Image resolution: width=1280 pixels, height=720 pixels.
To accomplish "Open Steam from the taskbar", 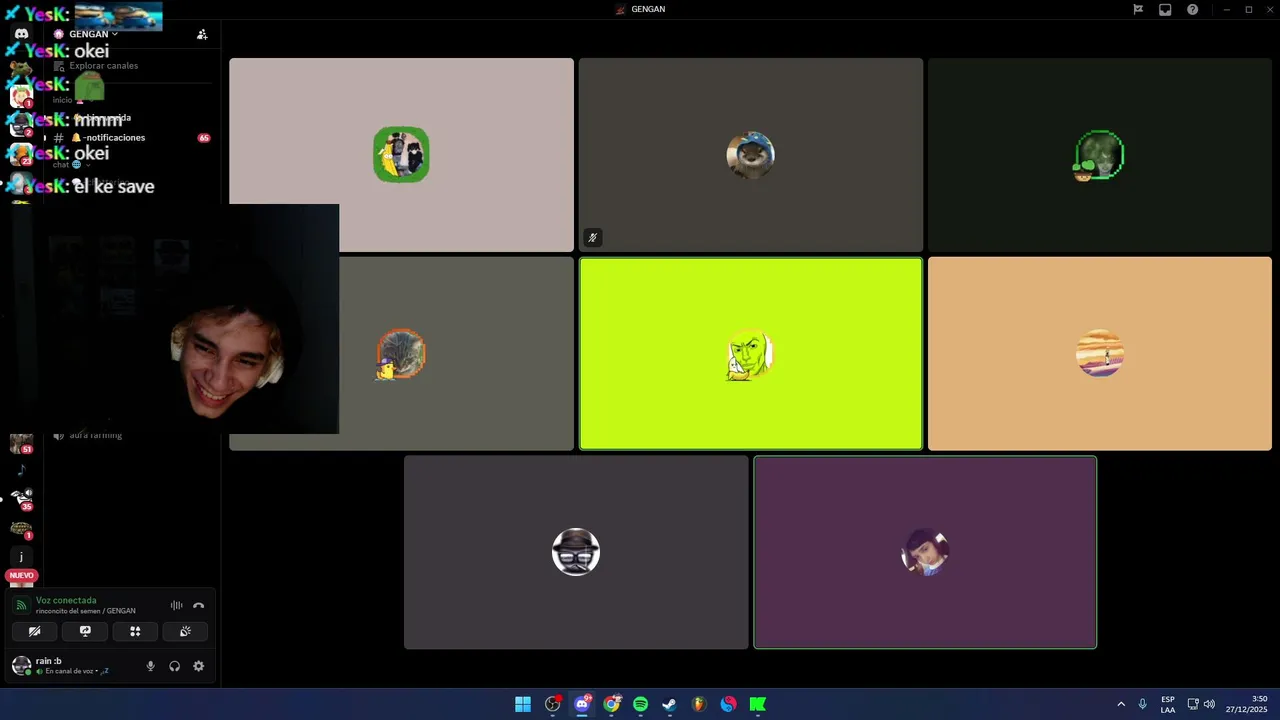I will 670,704.
